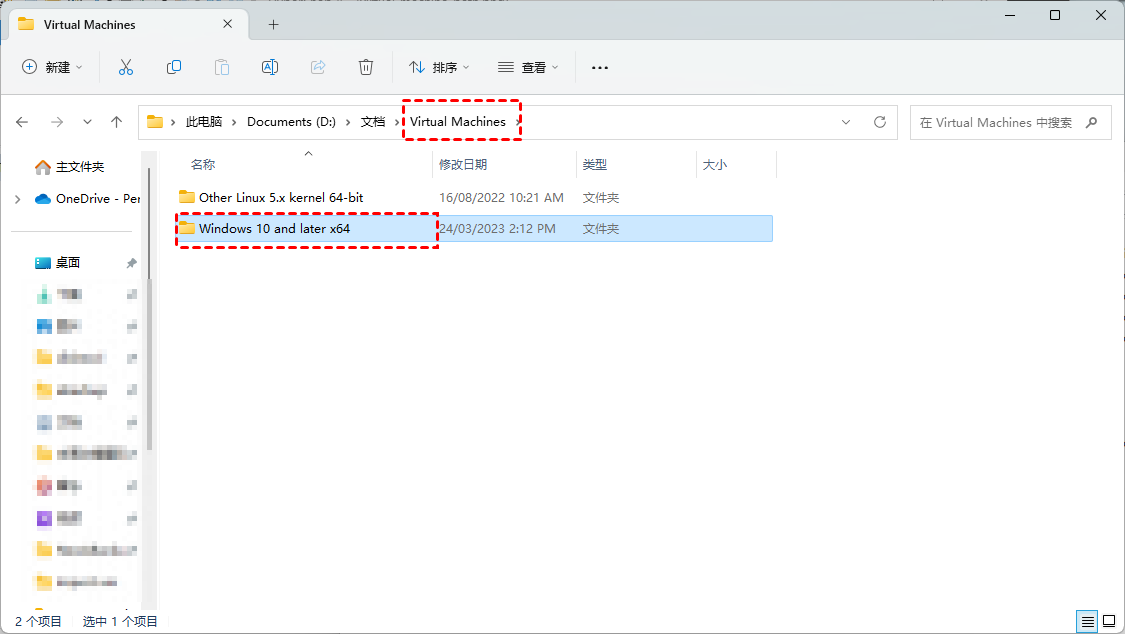Select the Other Linux 5.x kernel folder
Screen dimensions: 1125x634
click(280, 198)
